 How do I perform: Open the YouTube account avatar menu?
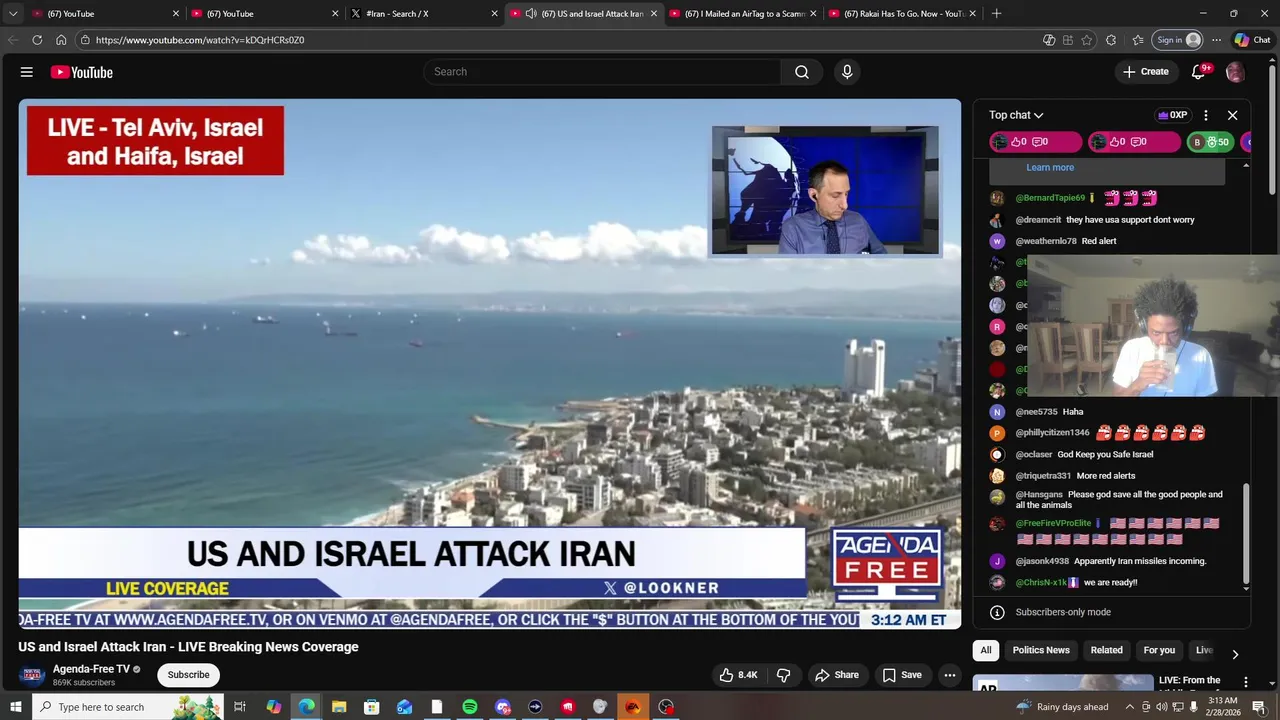(1235, 72)
